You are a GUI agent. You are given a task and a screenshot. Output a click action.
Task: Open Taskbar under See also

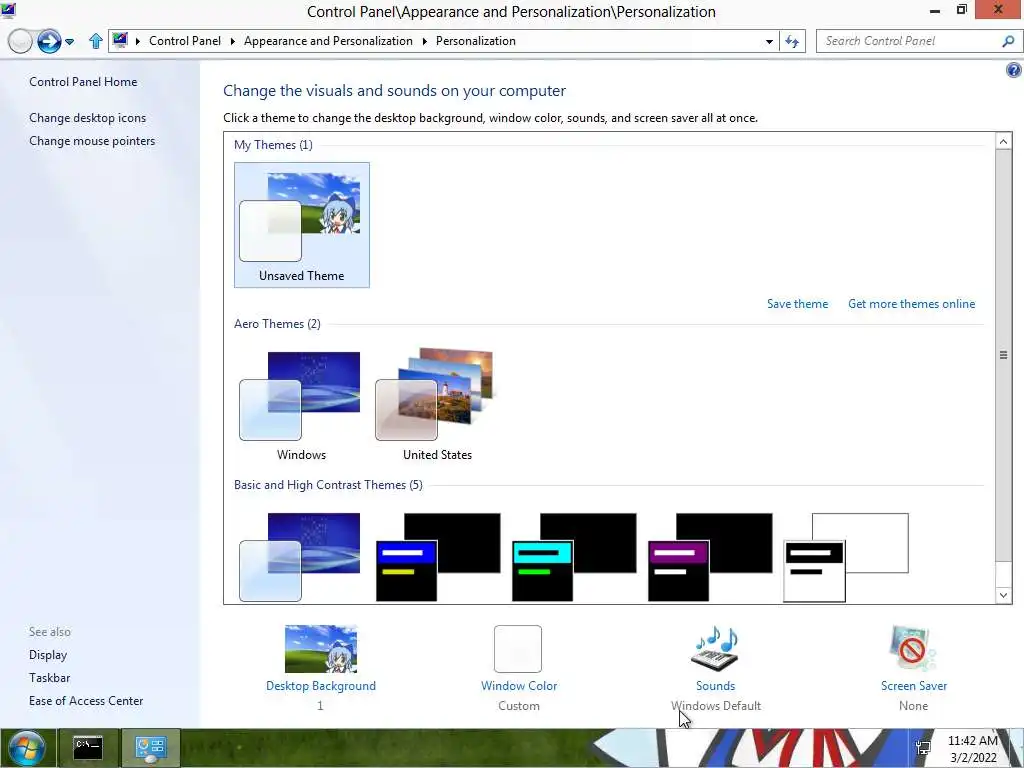point(49,677)
